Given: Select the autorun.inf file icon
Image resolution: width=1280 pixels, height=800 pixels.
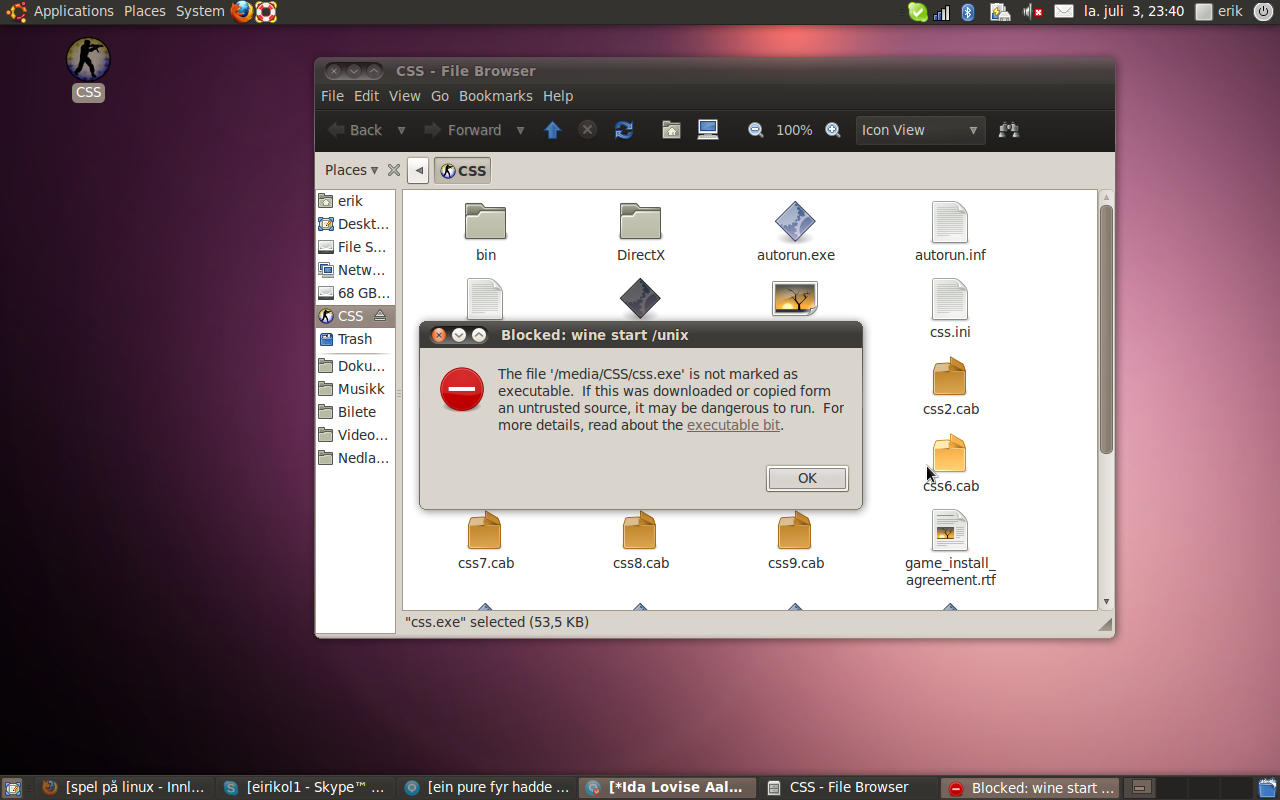Looking at the screenshot, I should tap(950, 222).
